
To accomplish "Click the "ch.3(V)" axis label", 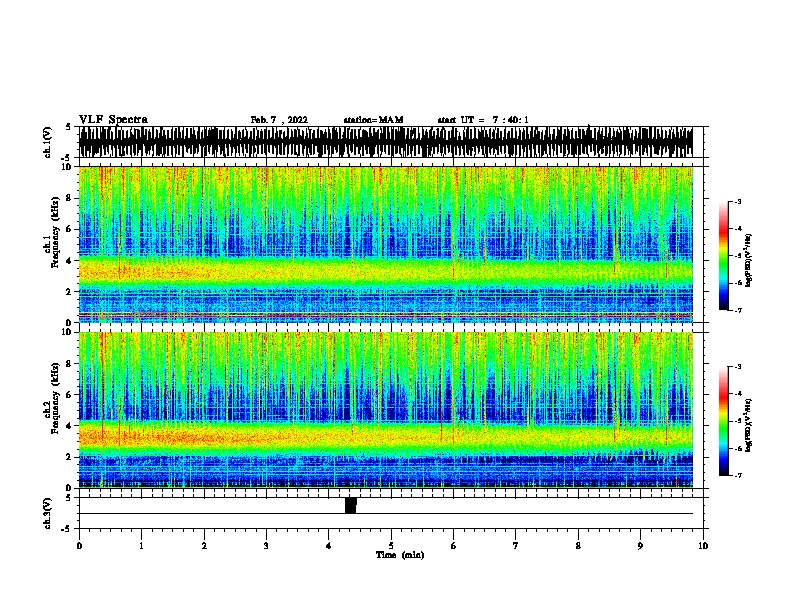I will (x=48, y=513).
